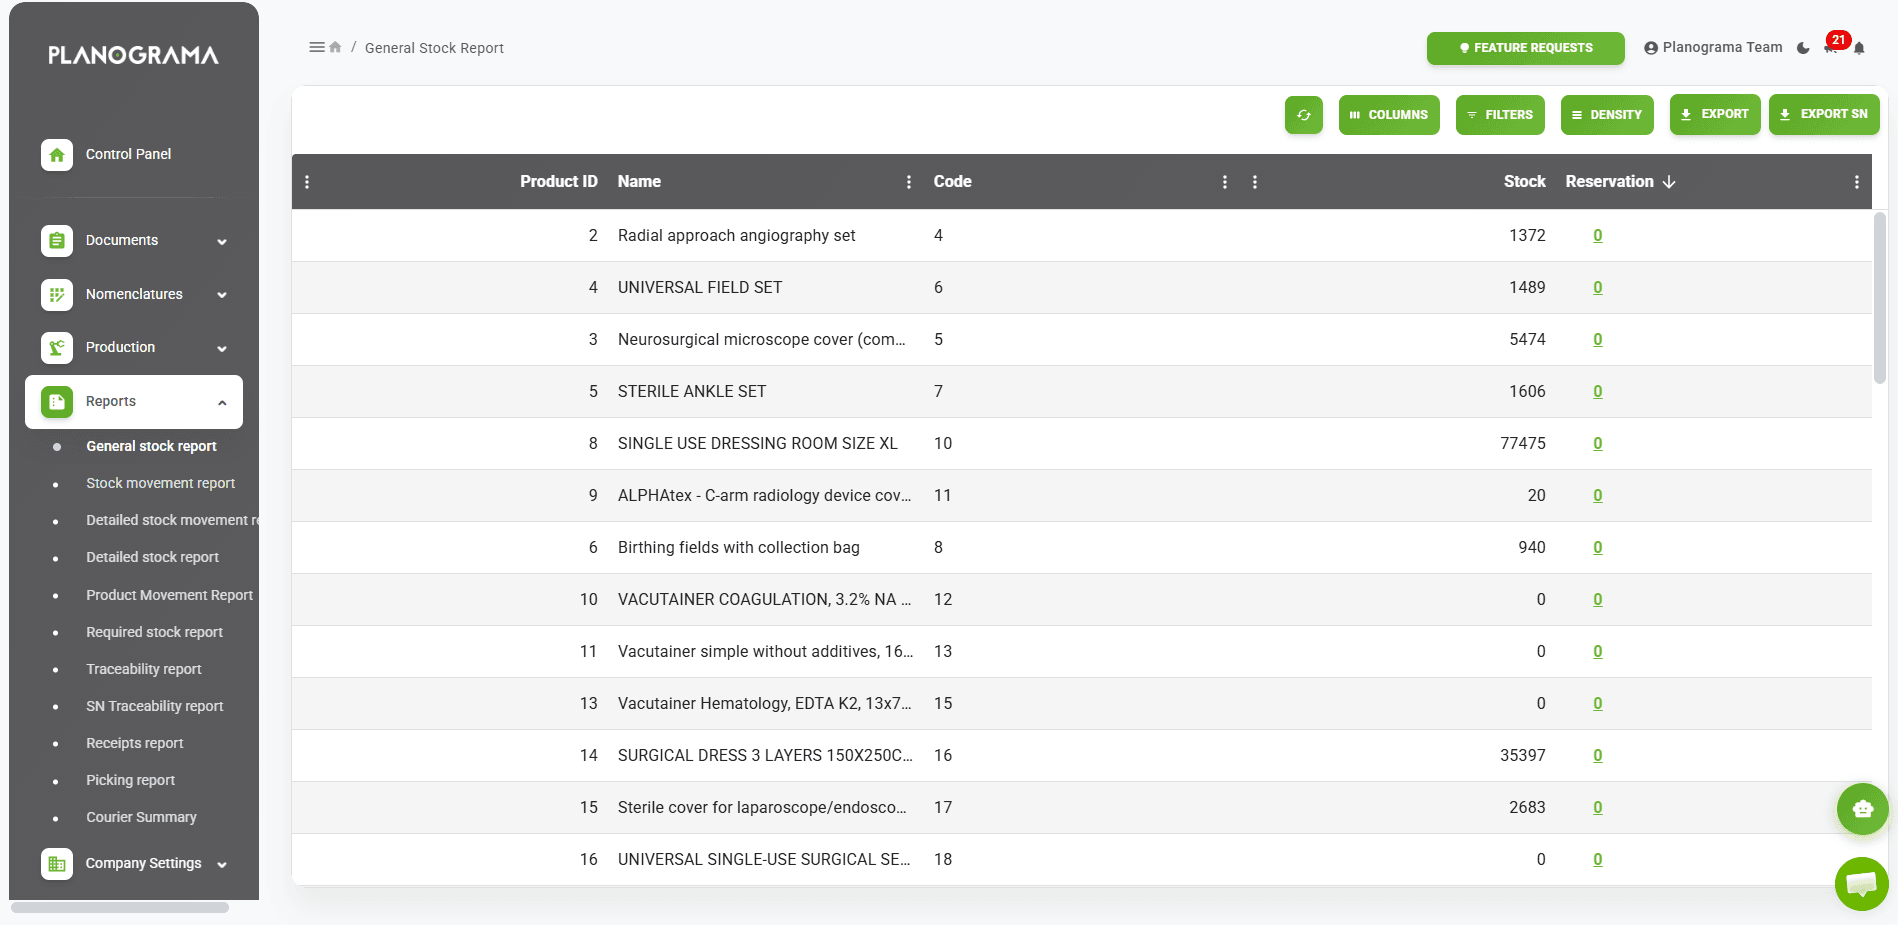Image resolution: width=1898 pixels, height=925 pixels.
Task: Open Control Panel from the sidebar
Action: click(134, 154)
